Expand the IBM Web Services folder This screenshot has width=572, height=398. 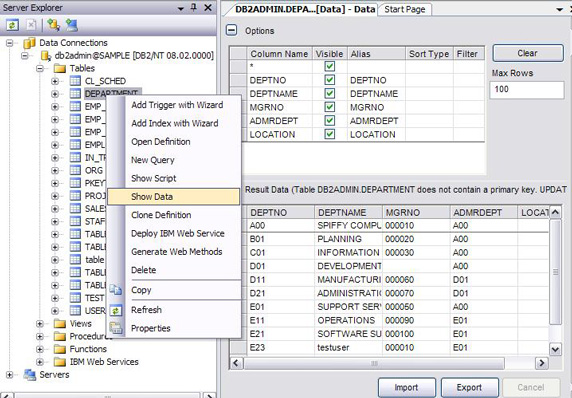40,362
